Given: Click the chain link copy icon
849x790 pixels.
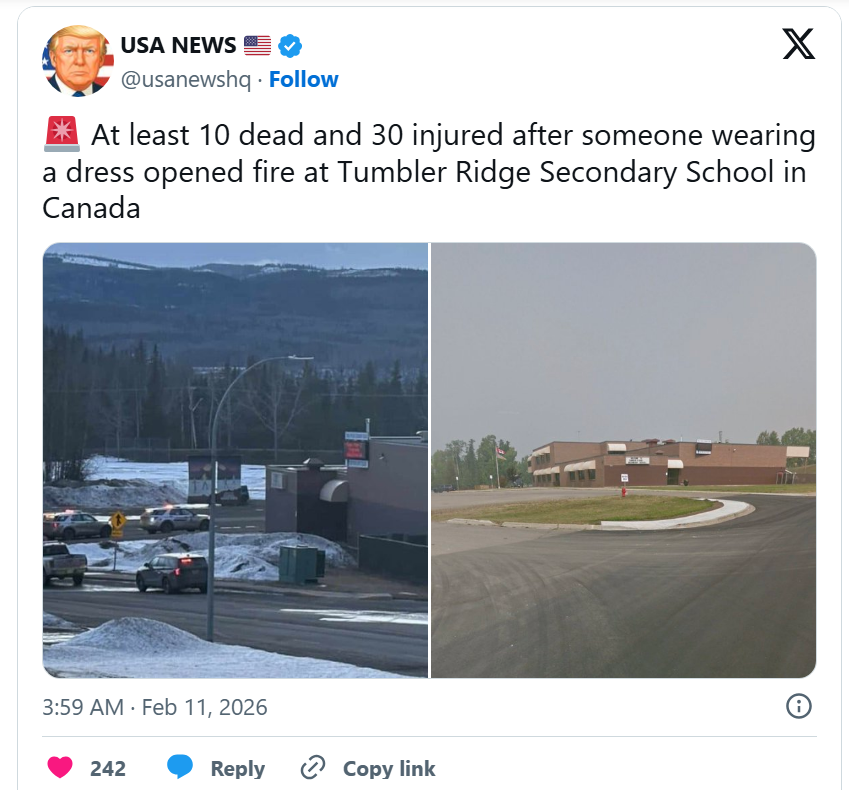Looking at the screenshot, I should coord(313,767).
